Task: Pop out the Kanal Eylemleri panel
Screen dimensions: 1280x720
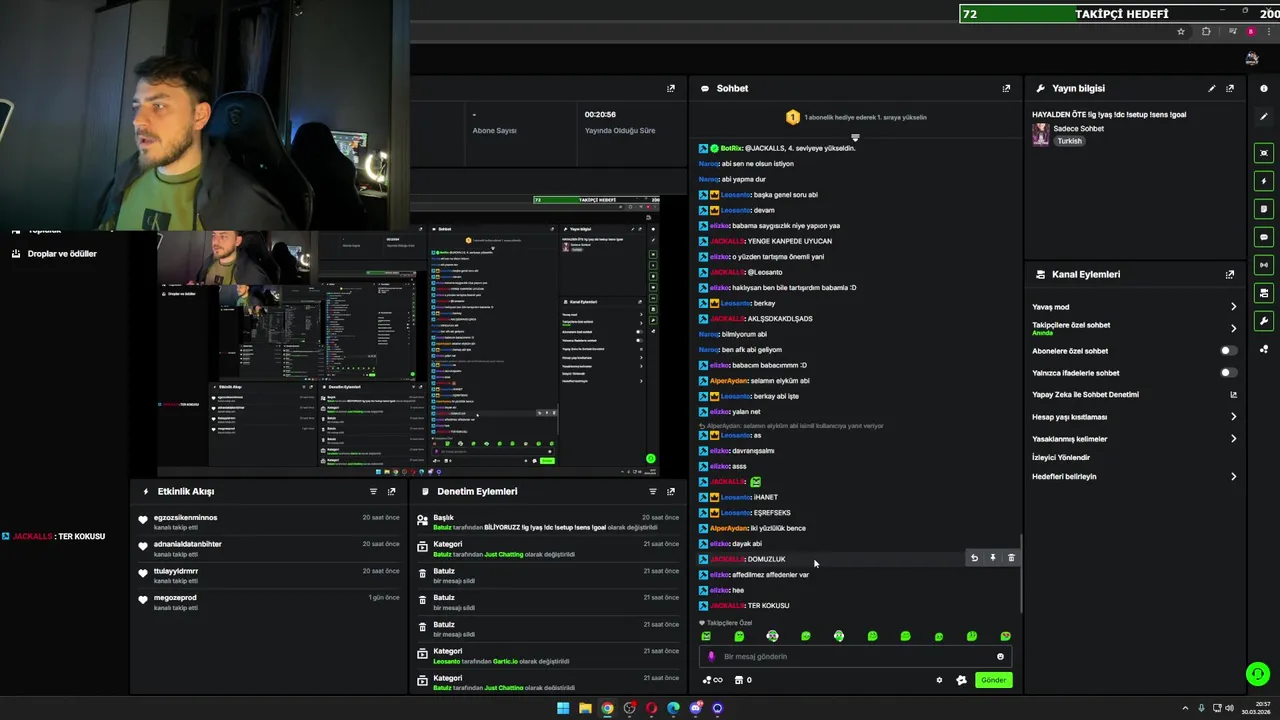Action: pos(1230,274)
